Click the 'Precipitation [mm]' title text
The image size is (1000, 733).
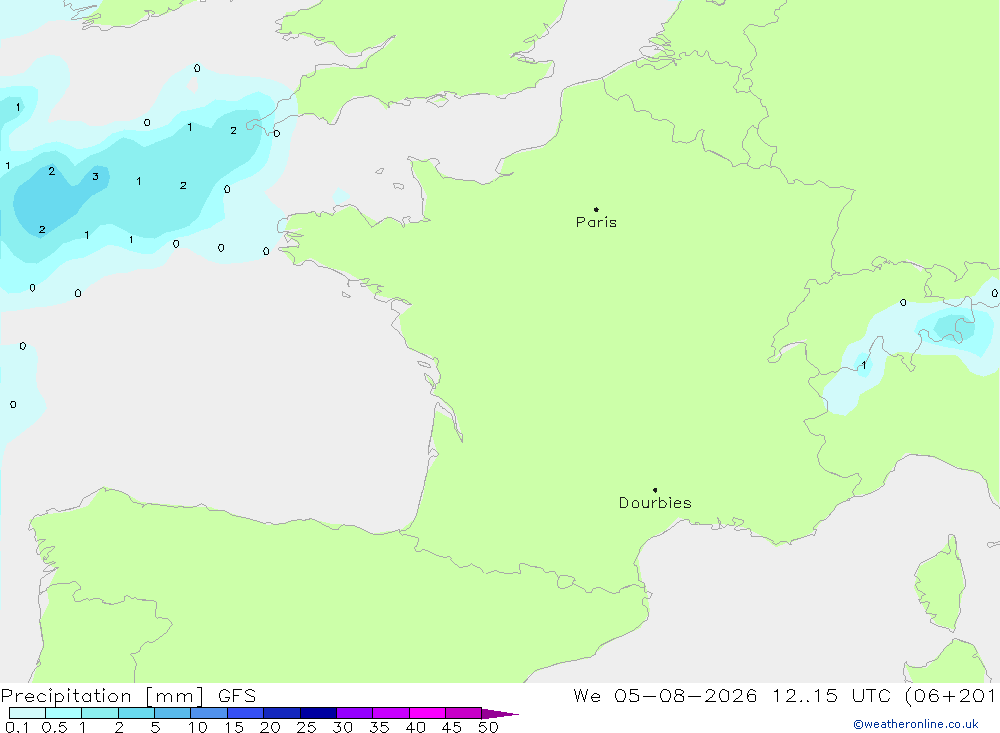102,696
